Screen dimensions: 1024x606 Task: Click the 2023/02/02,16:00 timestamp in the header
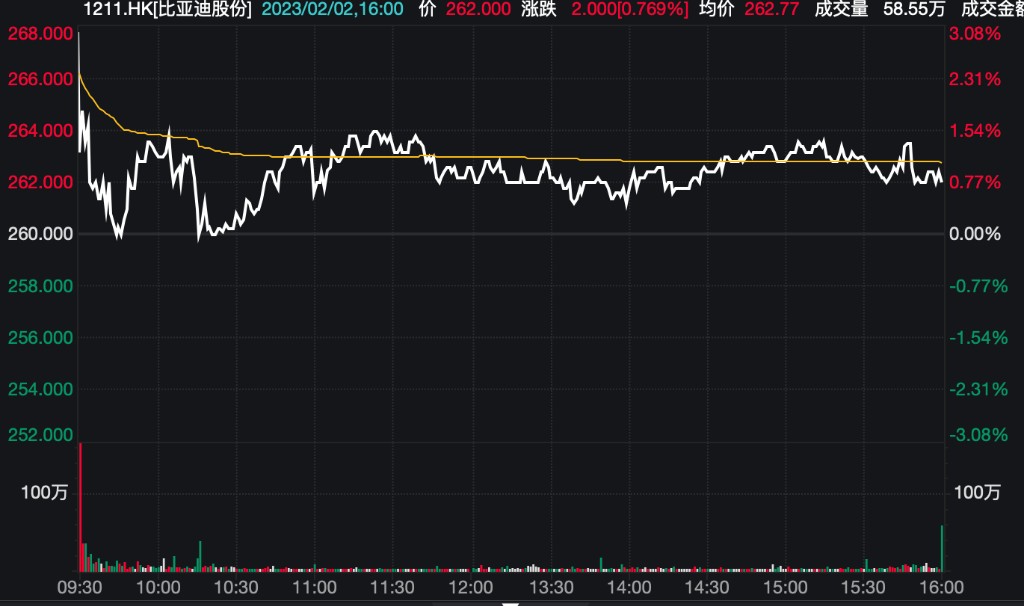click(332, 9)
